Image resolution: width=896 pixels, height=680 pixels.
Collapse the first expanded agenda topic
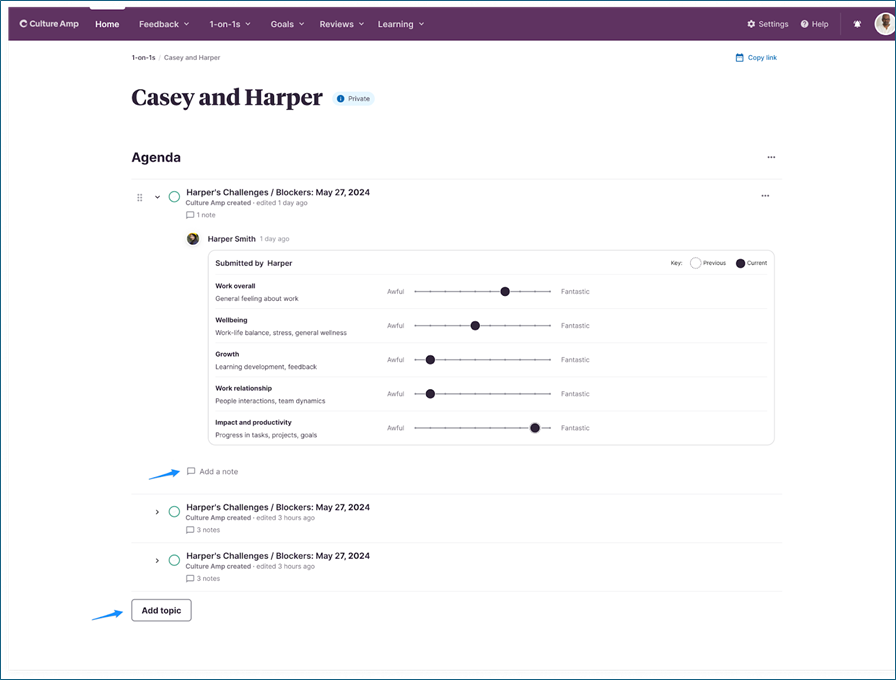157,197
